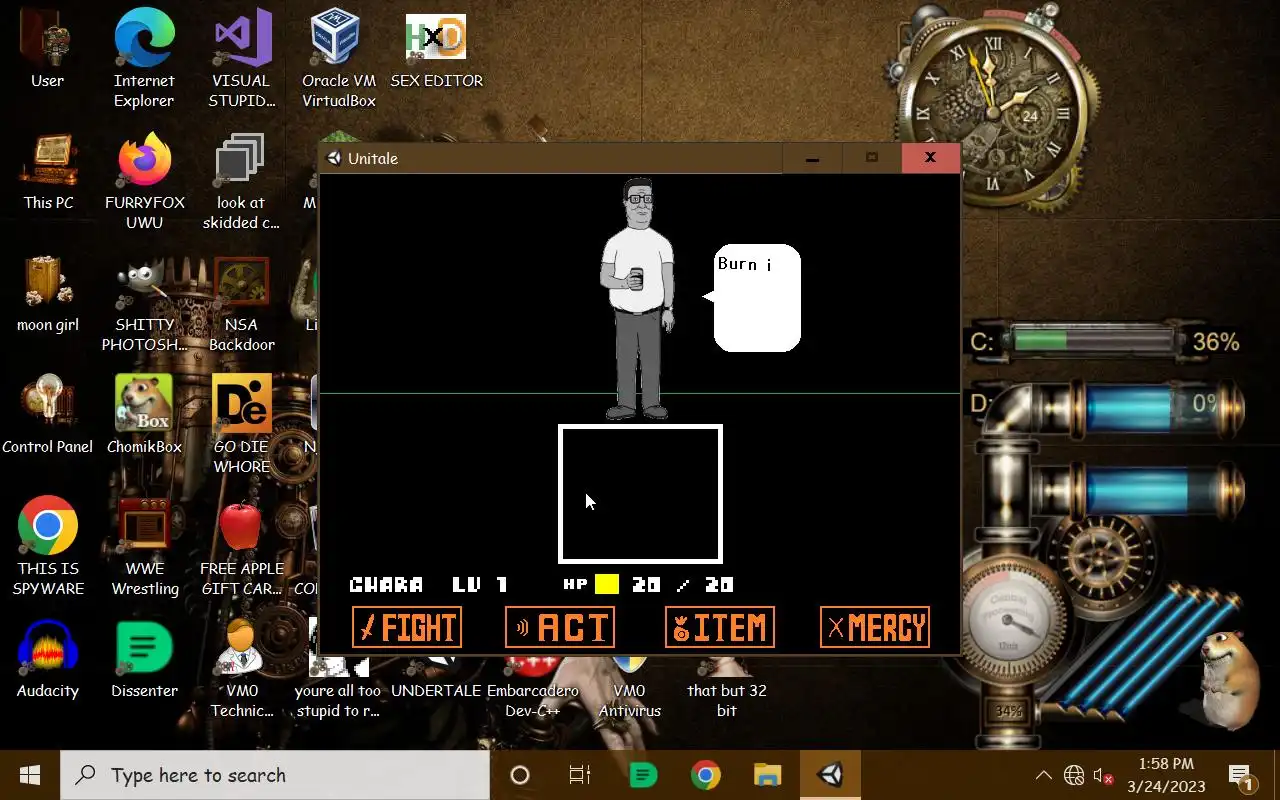This screenshot has height=800, width=1280.
Task: Select the GIMP mascot desktop icon
Action: coord(144,304)
